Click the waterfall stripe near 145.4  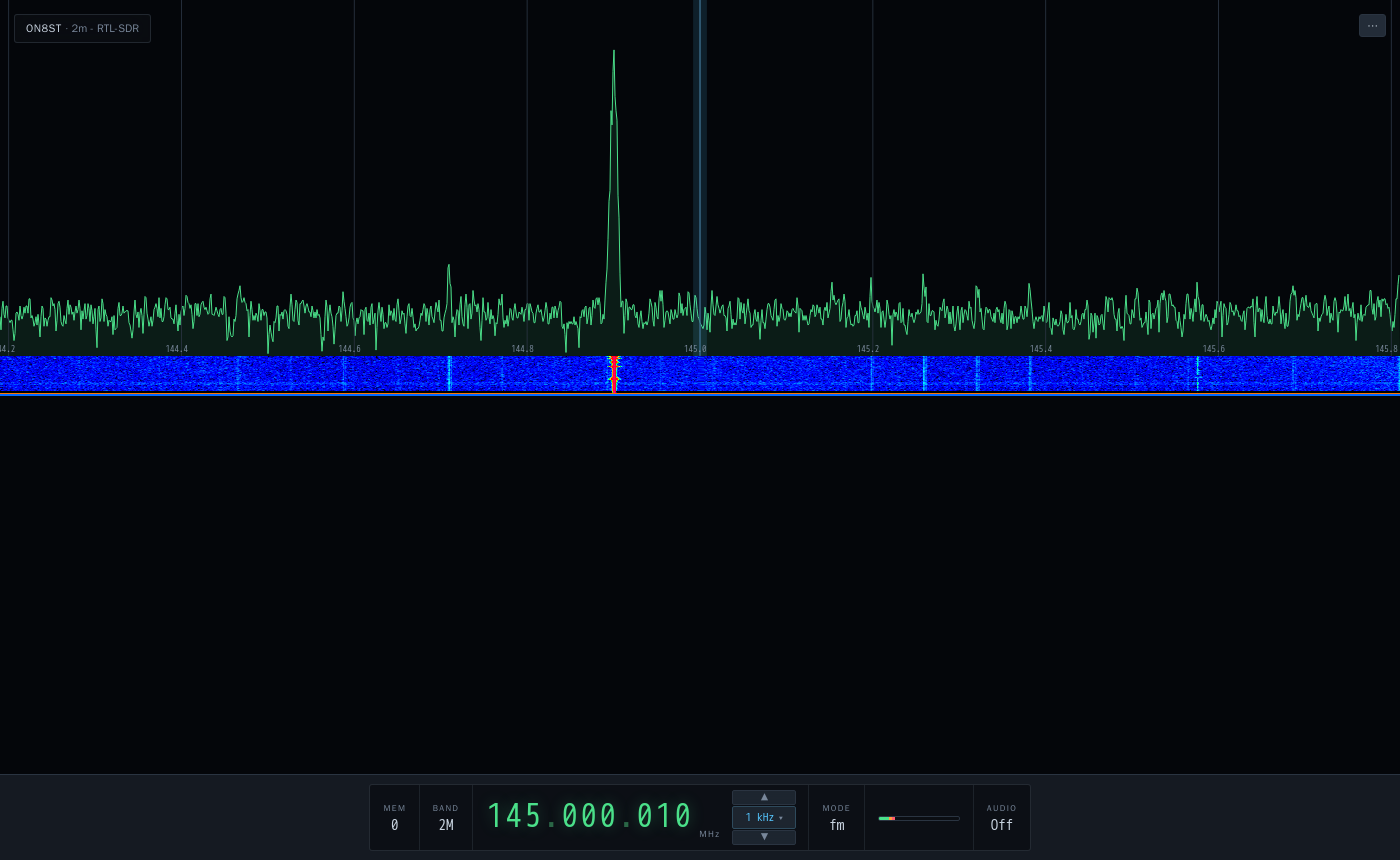click(1030, 373)
